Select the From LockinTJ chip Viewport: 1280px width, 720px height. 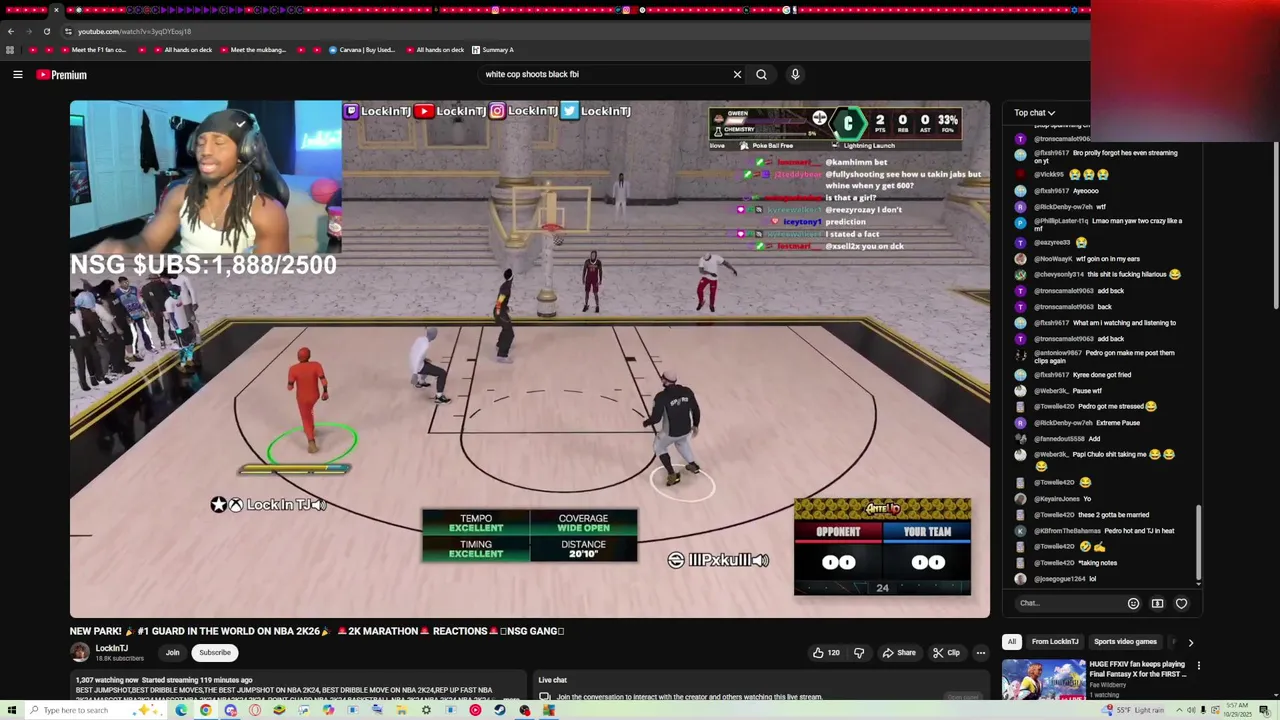1055,642
